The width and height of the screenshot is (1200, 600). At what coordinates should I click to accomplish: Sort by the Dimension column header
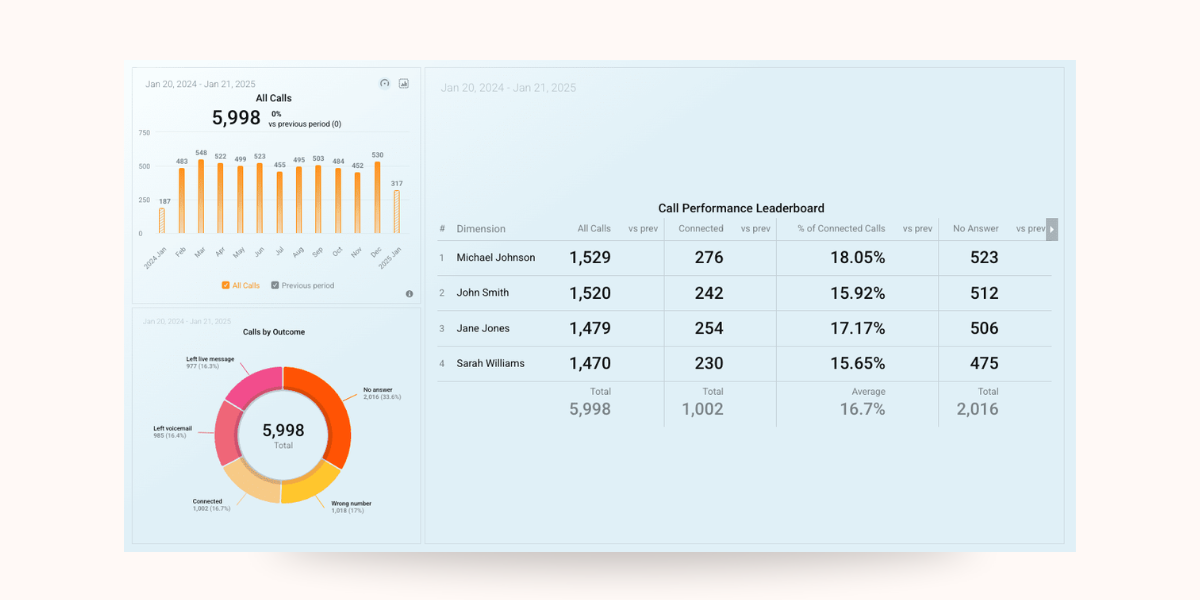(481, 229)
